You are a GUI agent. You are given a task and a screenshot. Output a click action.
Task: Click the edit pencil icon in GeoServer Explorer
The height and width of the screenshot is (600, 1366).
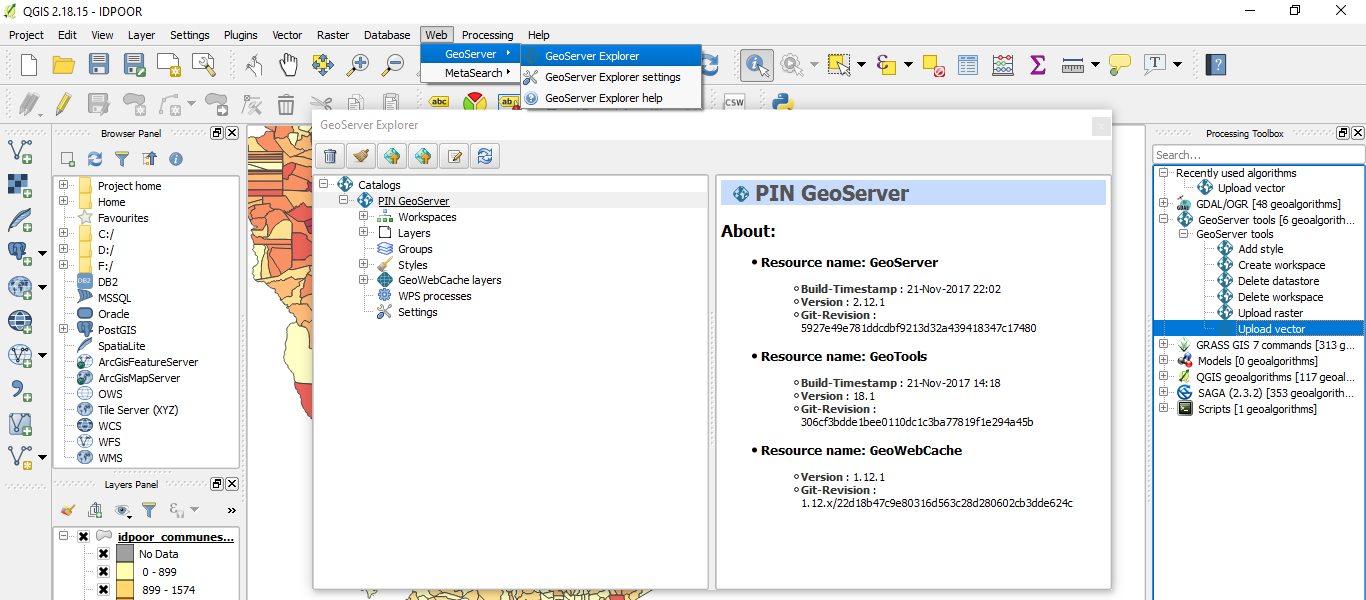[455, 156]
